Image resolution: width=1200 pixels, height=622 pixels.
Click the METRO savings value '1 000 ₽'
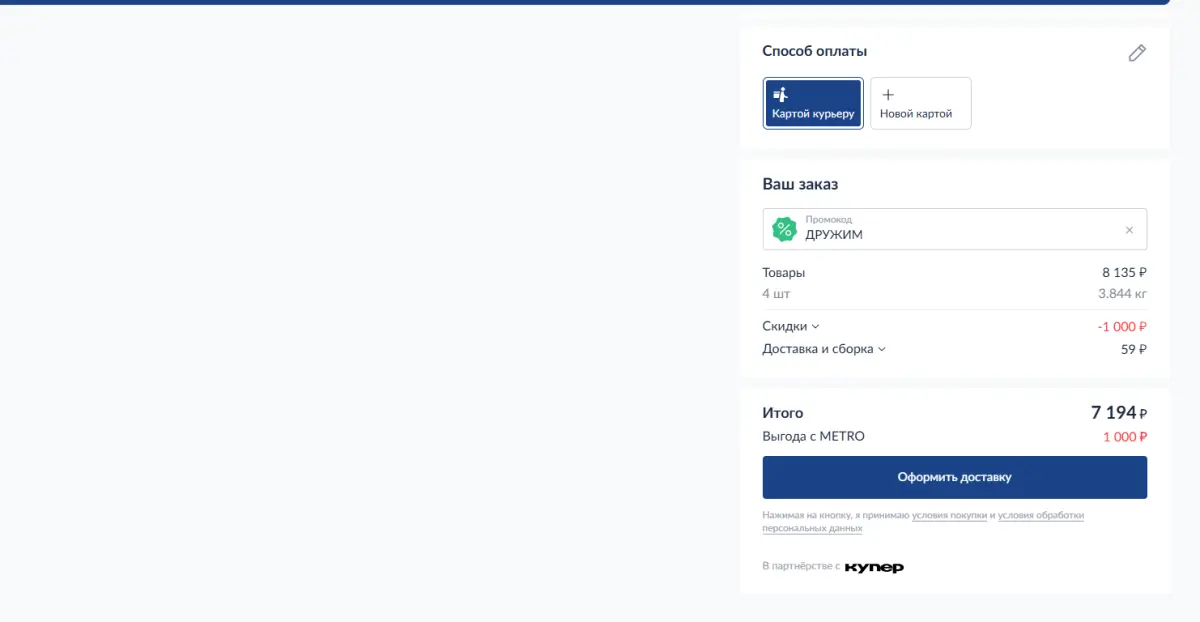1125,437
